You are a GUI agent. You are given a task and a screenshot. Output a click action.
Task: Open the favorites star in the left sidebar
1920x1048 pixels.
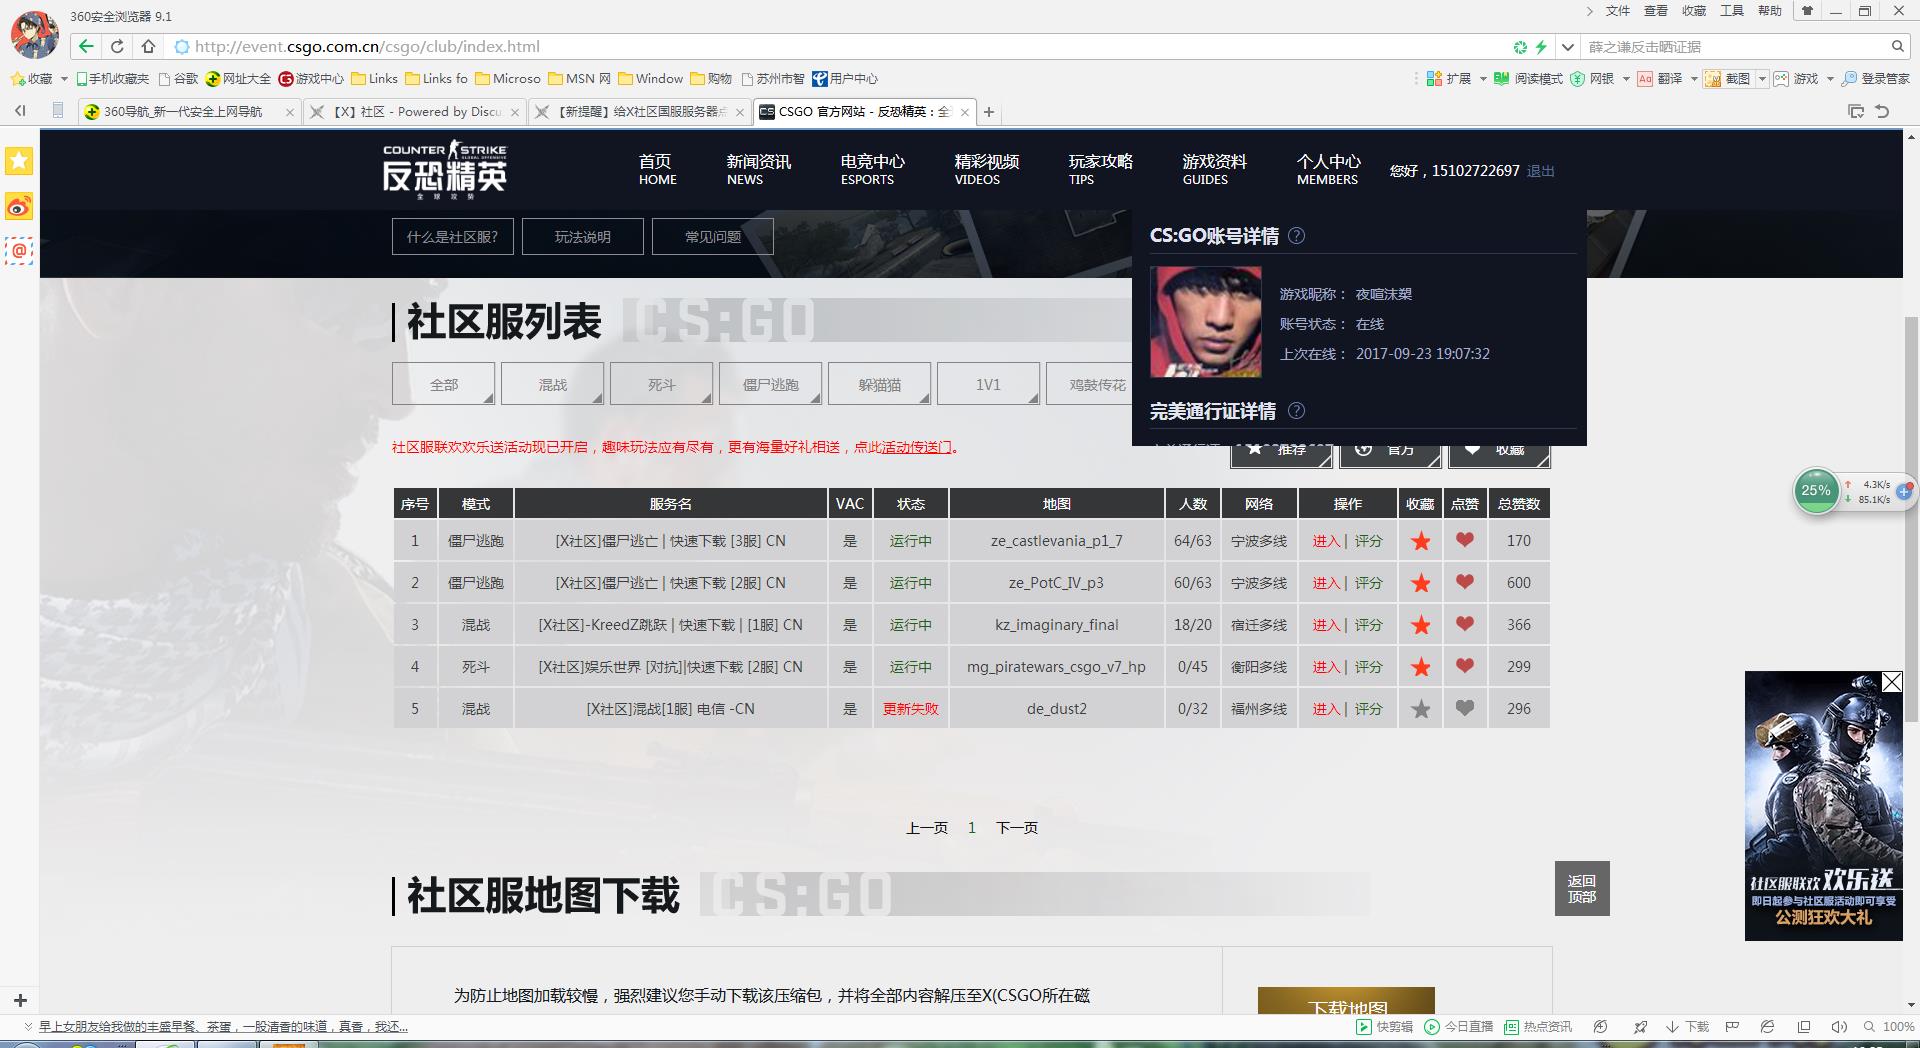click(x=19, y=161)
